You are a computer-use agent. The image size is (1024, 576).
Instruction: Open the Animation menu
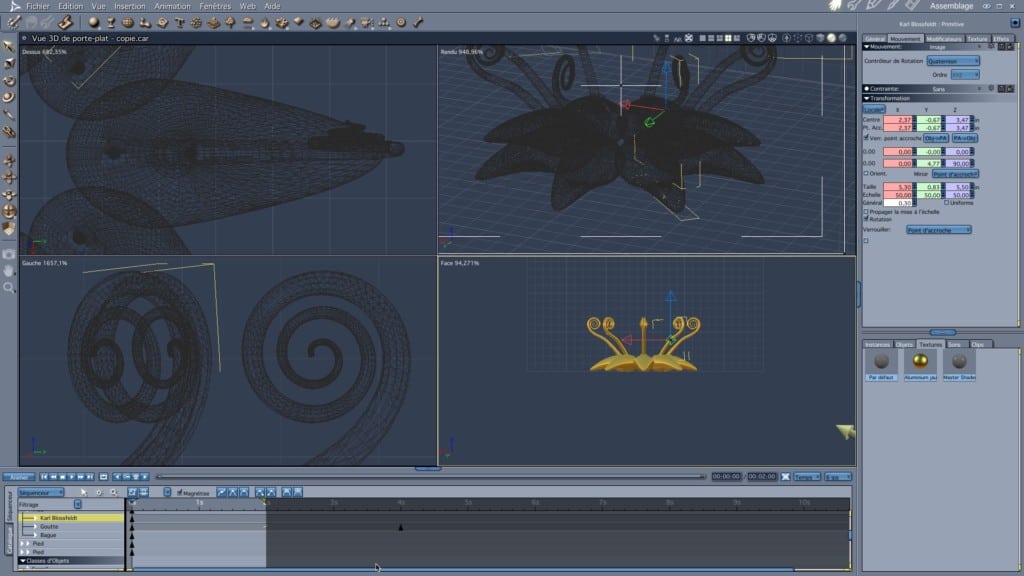click(x=172, y=6)
